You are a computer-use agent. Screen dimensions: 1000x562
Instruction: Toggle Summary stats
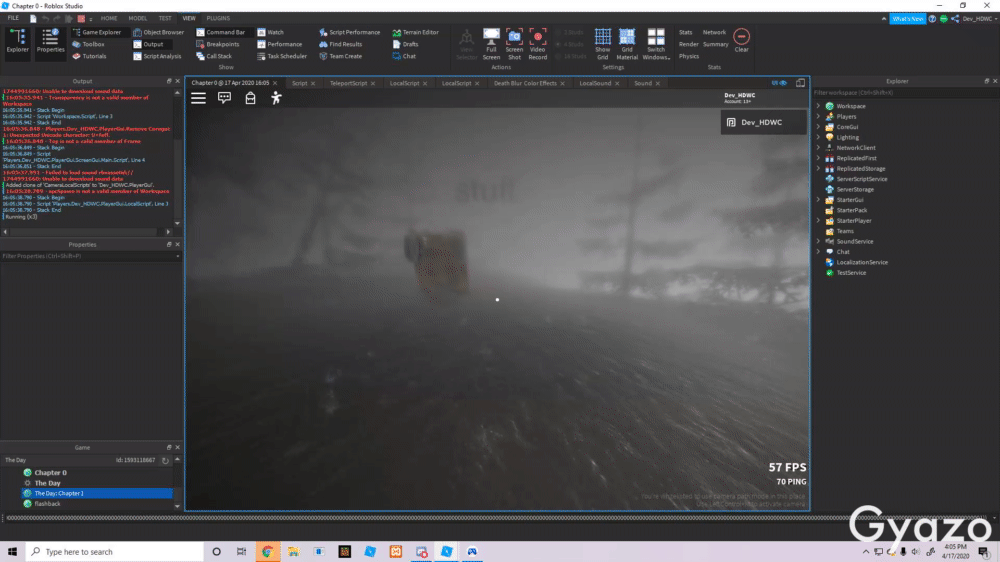pyautogui.click(x=716, y=44)
